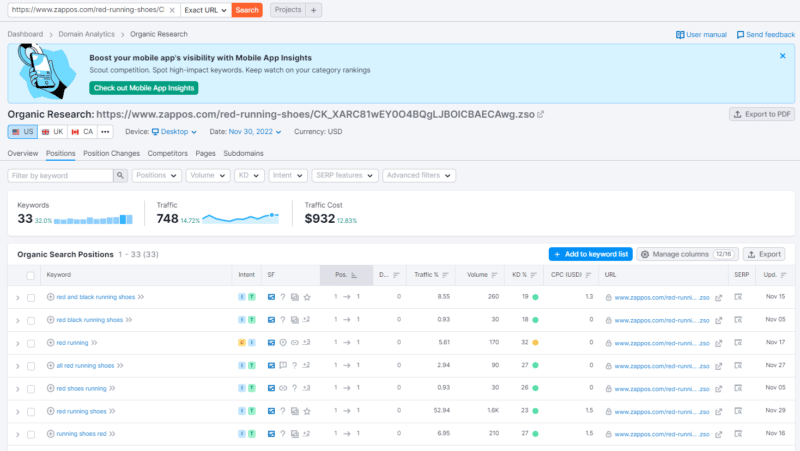This screenshot has height=451, width=800.
Task: Open the more countries ellipsis button
Action: click(105, 132)
